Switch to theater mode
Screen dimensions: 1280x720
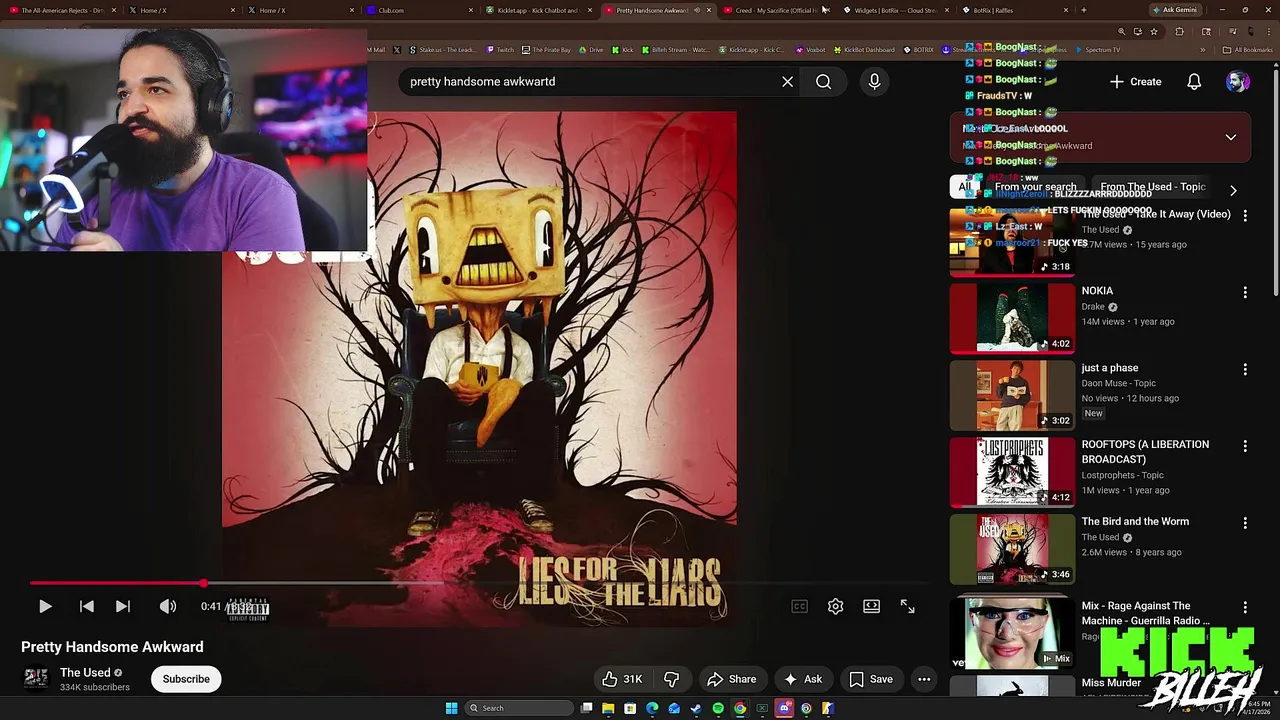[872, 606]
